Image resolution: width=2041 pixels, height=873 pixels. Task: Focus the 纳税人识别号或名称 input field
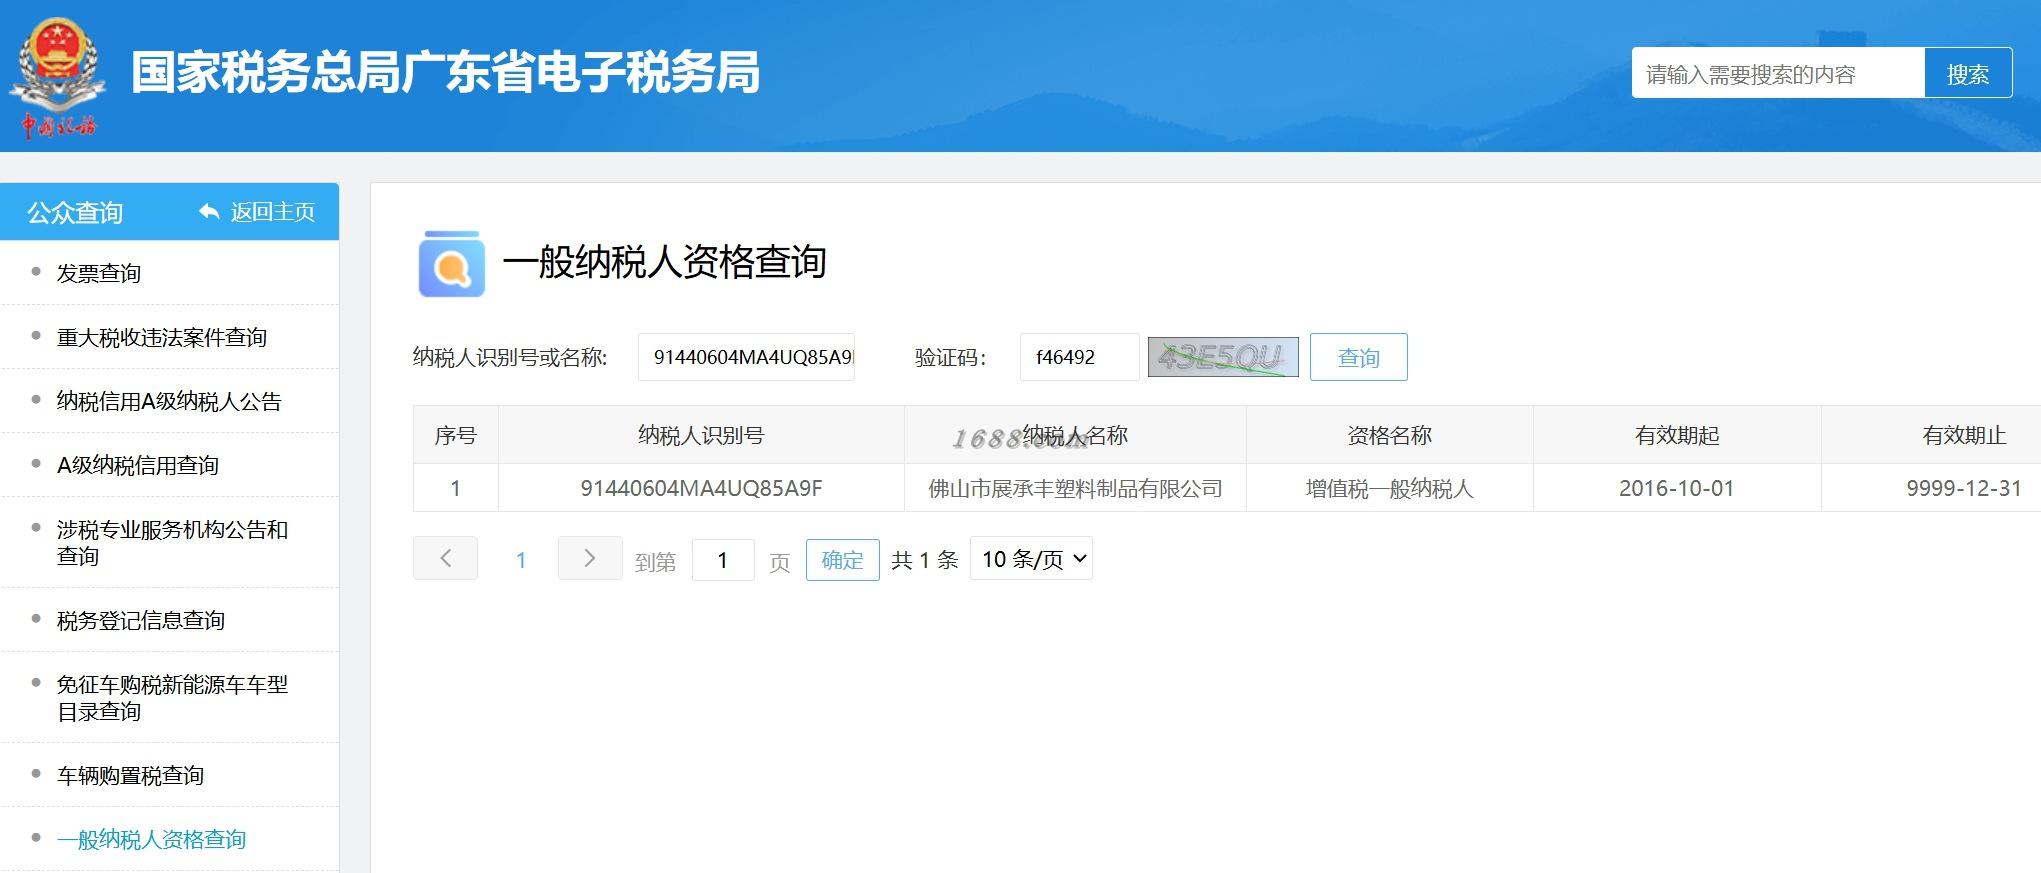[746, 357]
